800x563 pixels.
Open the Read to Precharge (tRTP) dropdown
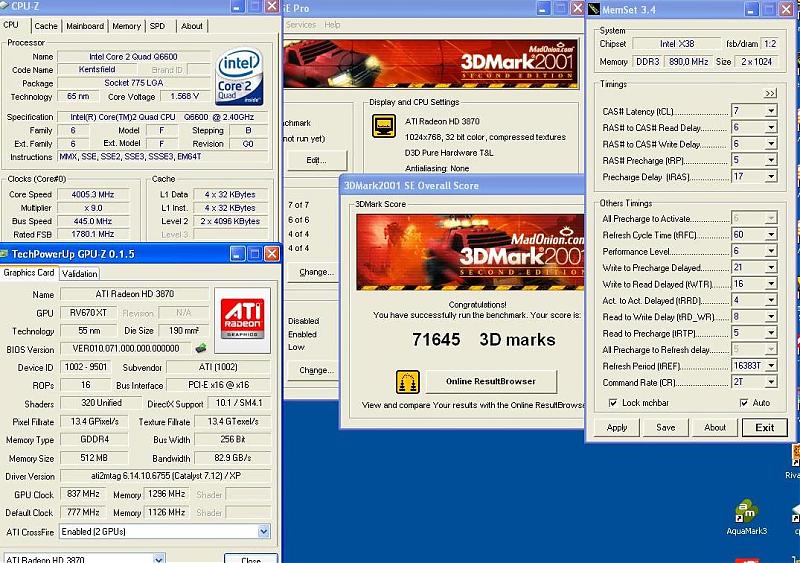click(771, 333)
